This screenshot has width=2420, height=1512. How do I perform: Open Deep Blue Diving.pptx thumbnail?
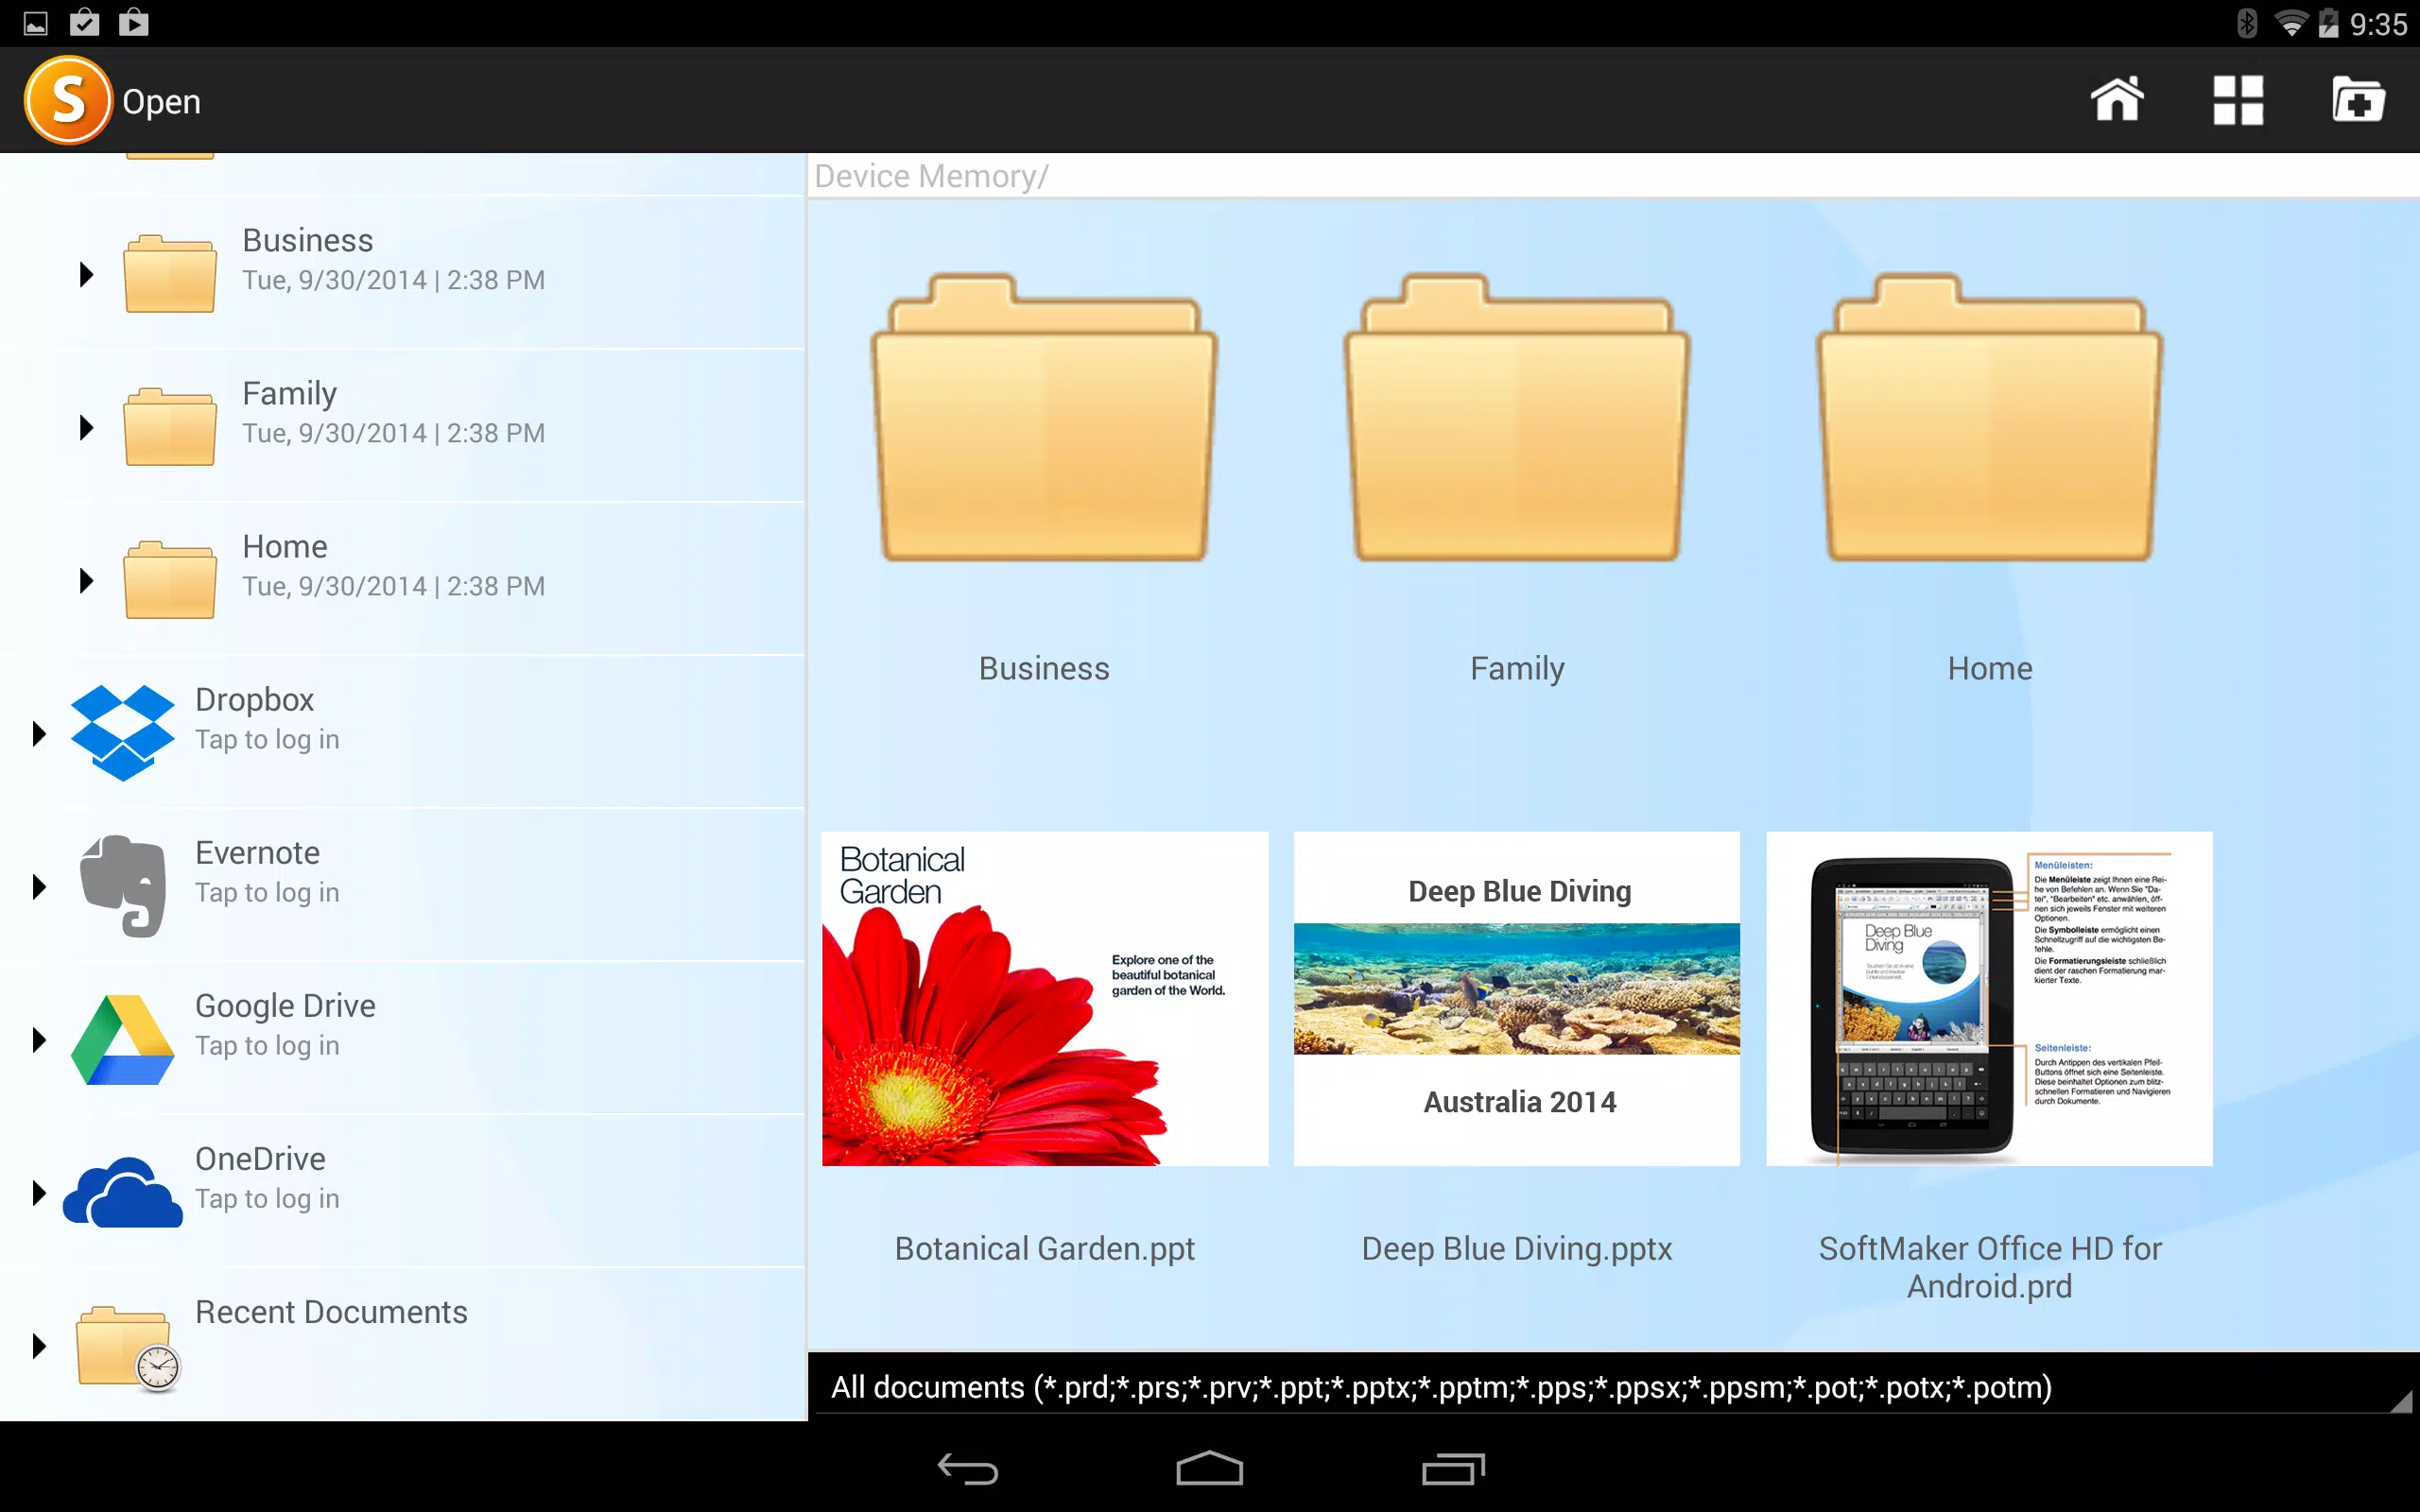click(x=1517, y=998)
